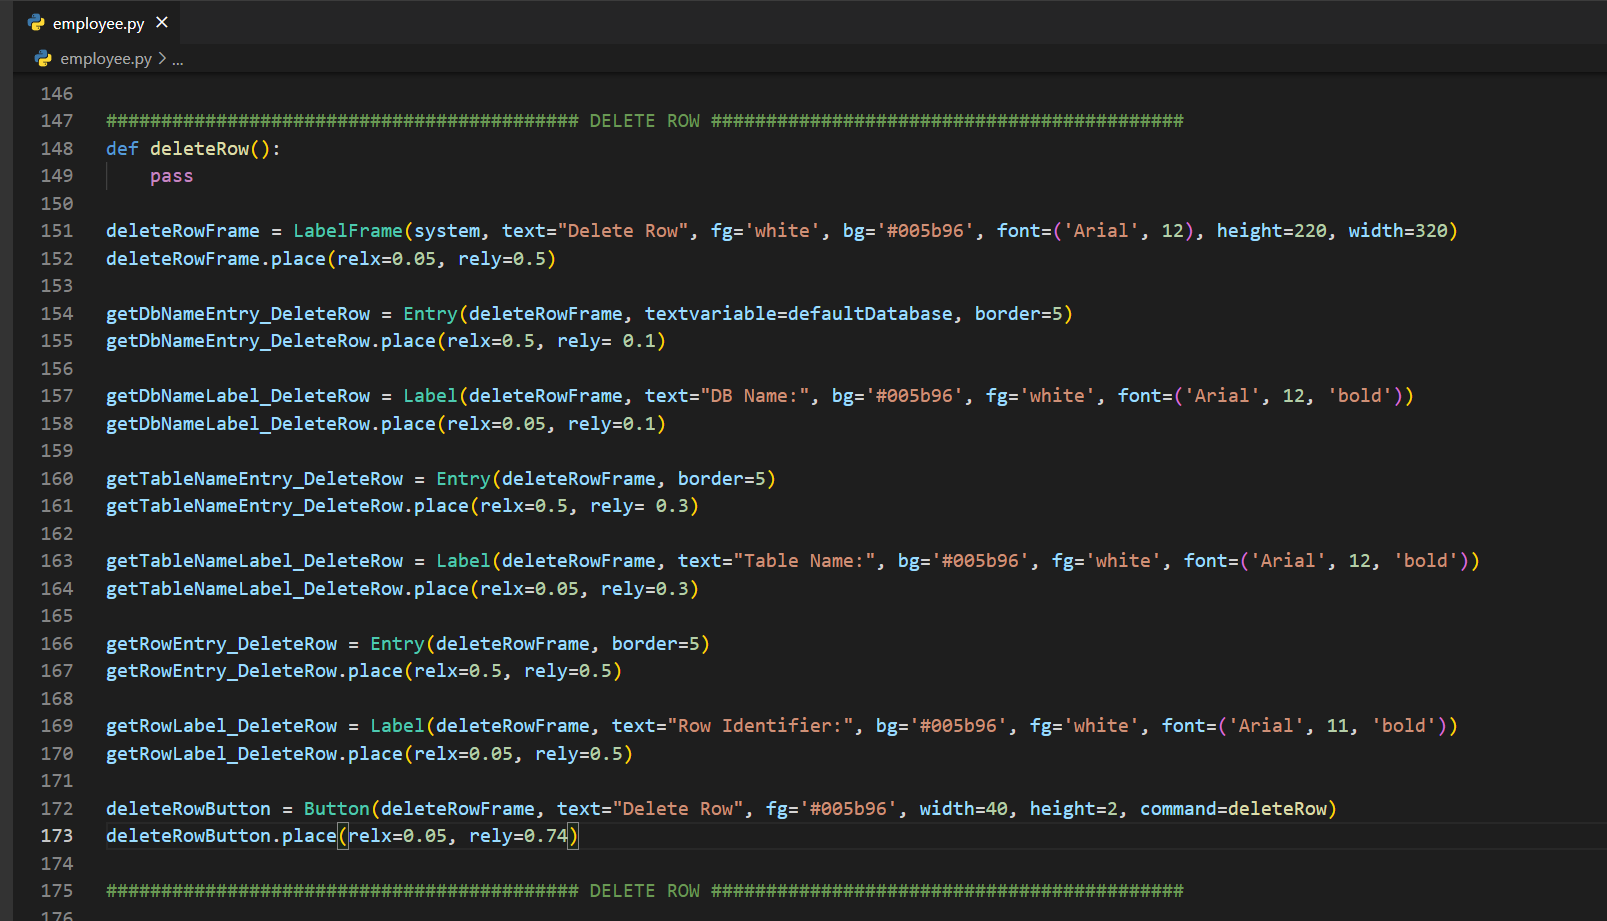Image resolution: width=1607 pixels, height=921 pixels.
Task: Click the Python file icon in breadcrumb
Action: [x=43, y=59]
